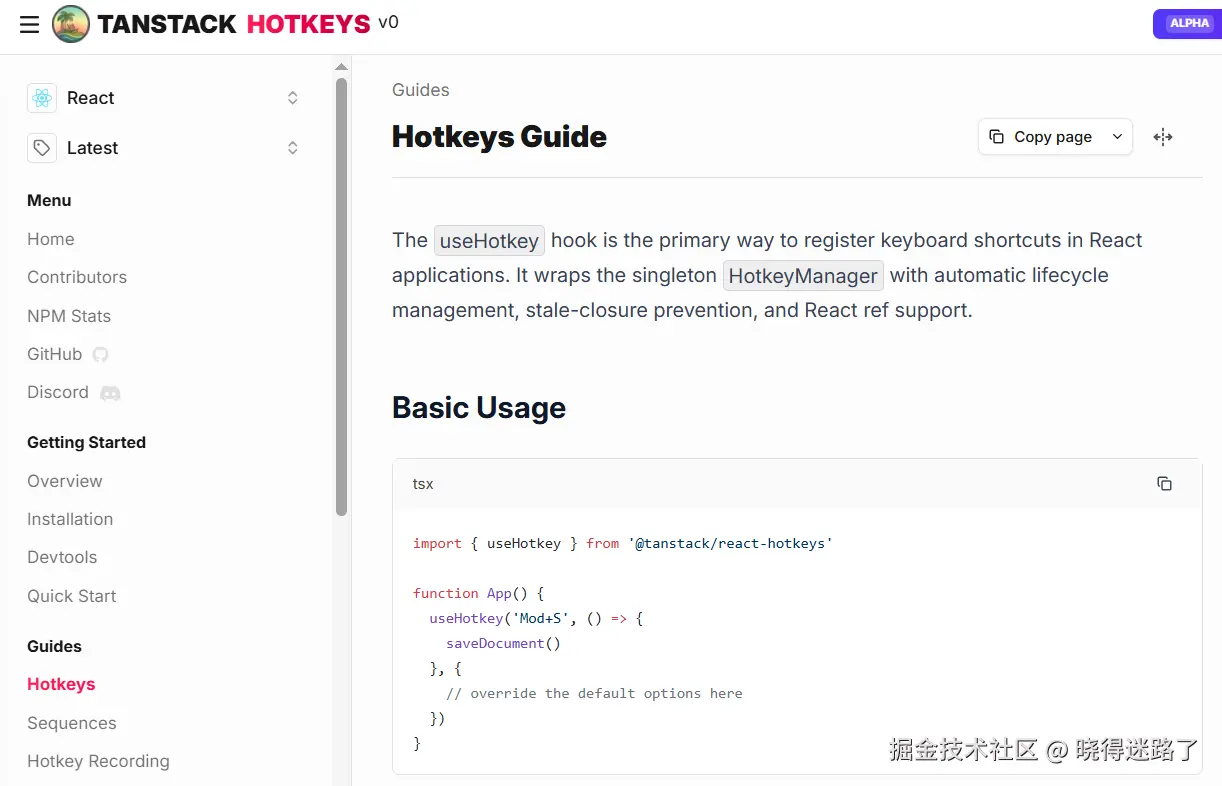Open the Sequences guide in sidebar
This screenshot has height=786, width=1222.
(72, 723)
